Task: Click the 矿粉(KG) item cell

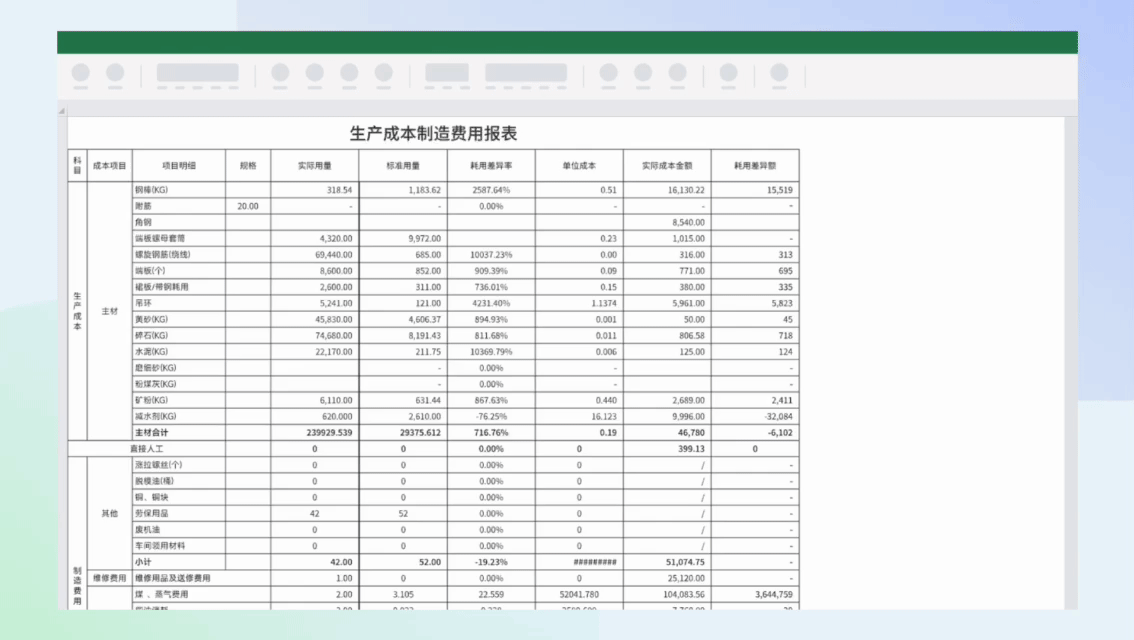Action: (x=179, y=400)
